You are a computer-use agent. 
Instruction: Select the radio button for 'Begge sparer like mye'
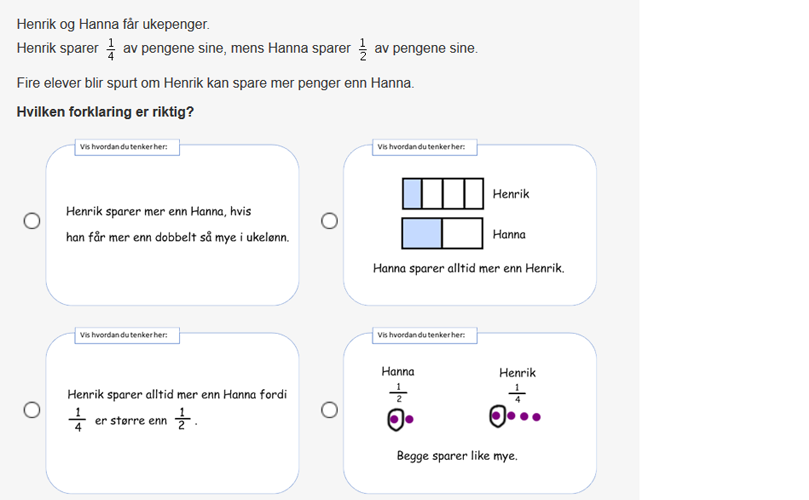coord(329,409)
